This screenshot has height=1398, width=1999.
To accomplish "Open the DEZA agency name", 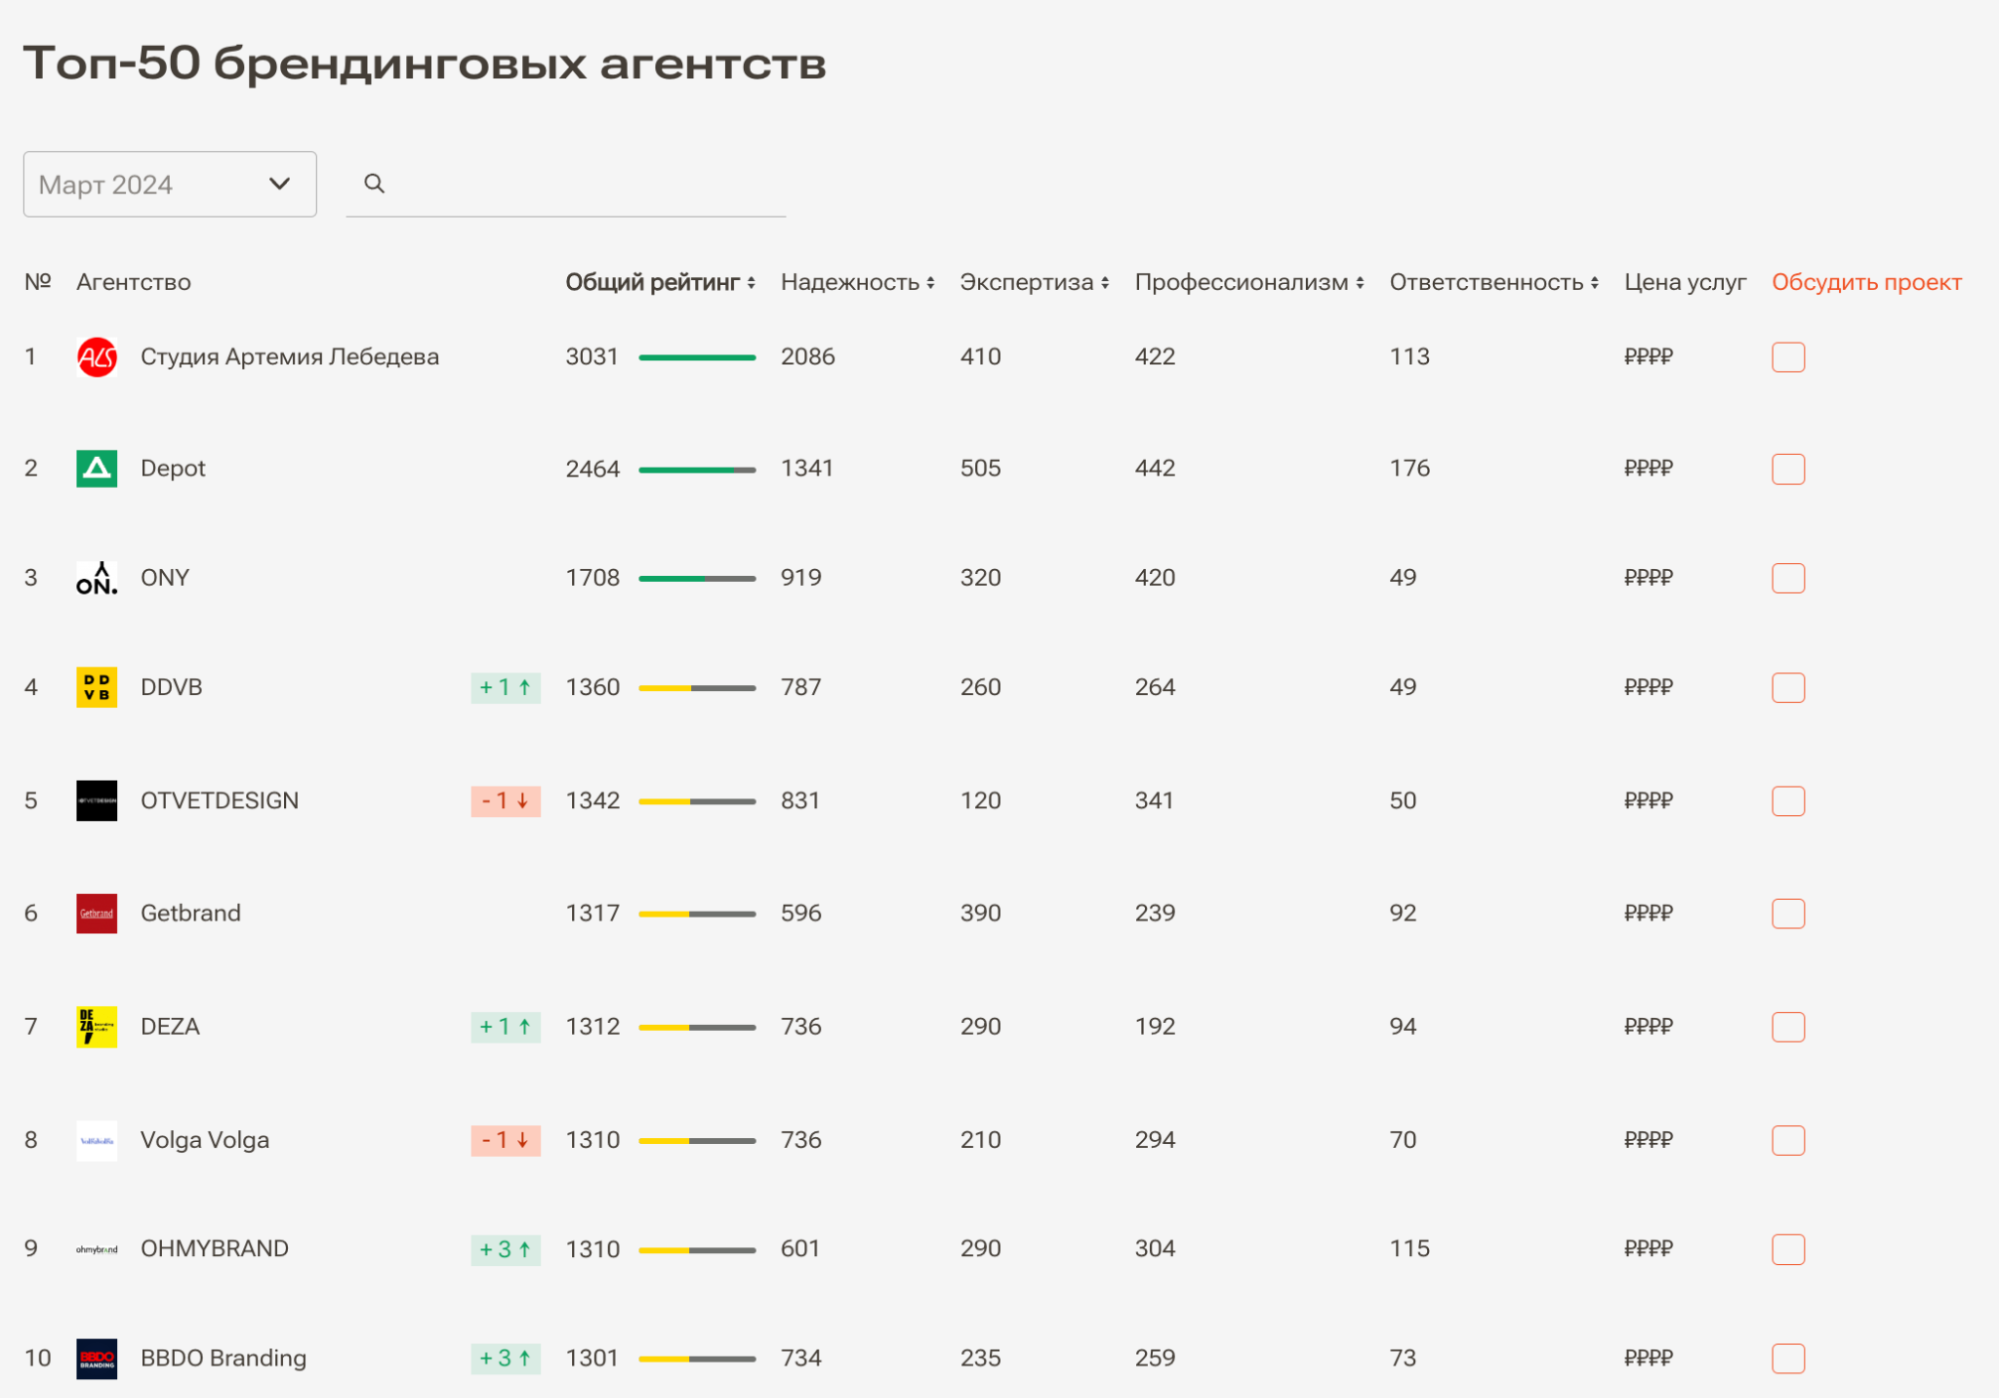I will 170,1026.
